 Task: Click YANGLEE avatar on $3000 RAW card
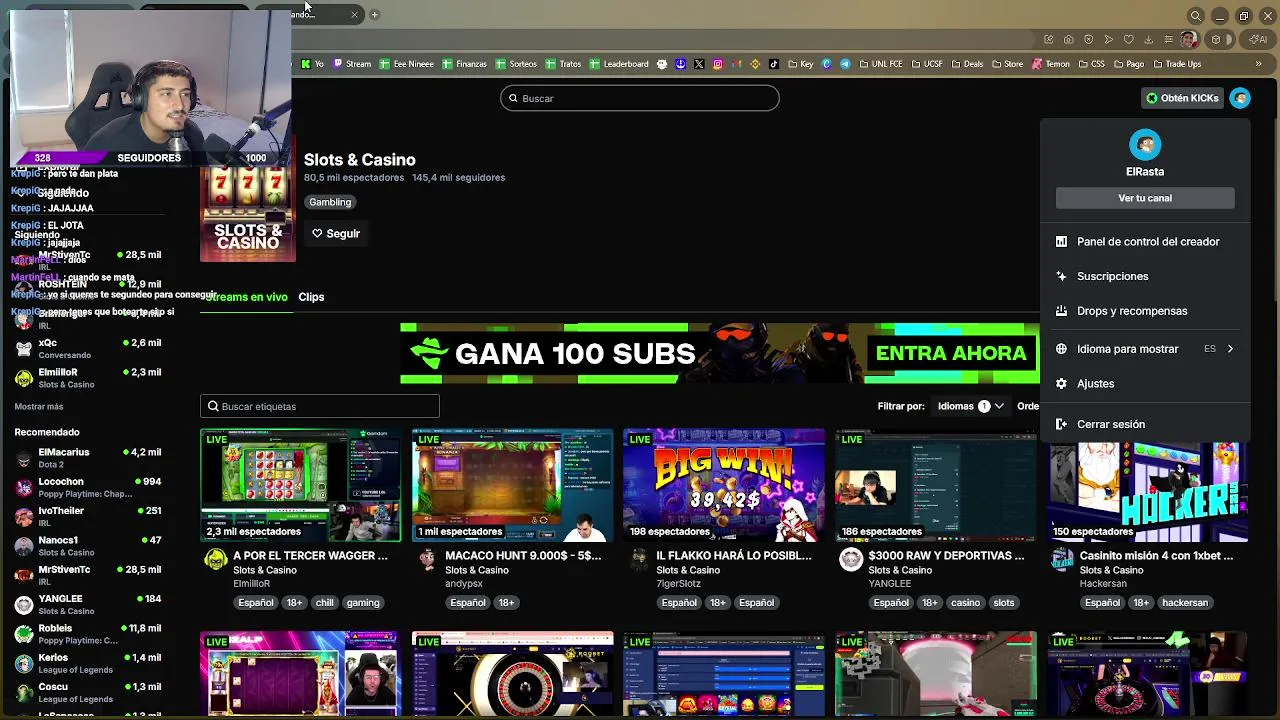pos(851,560)
